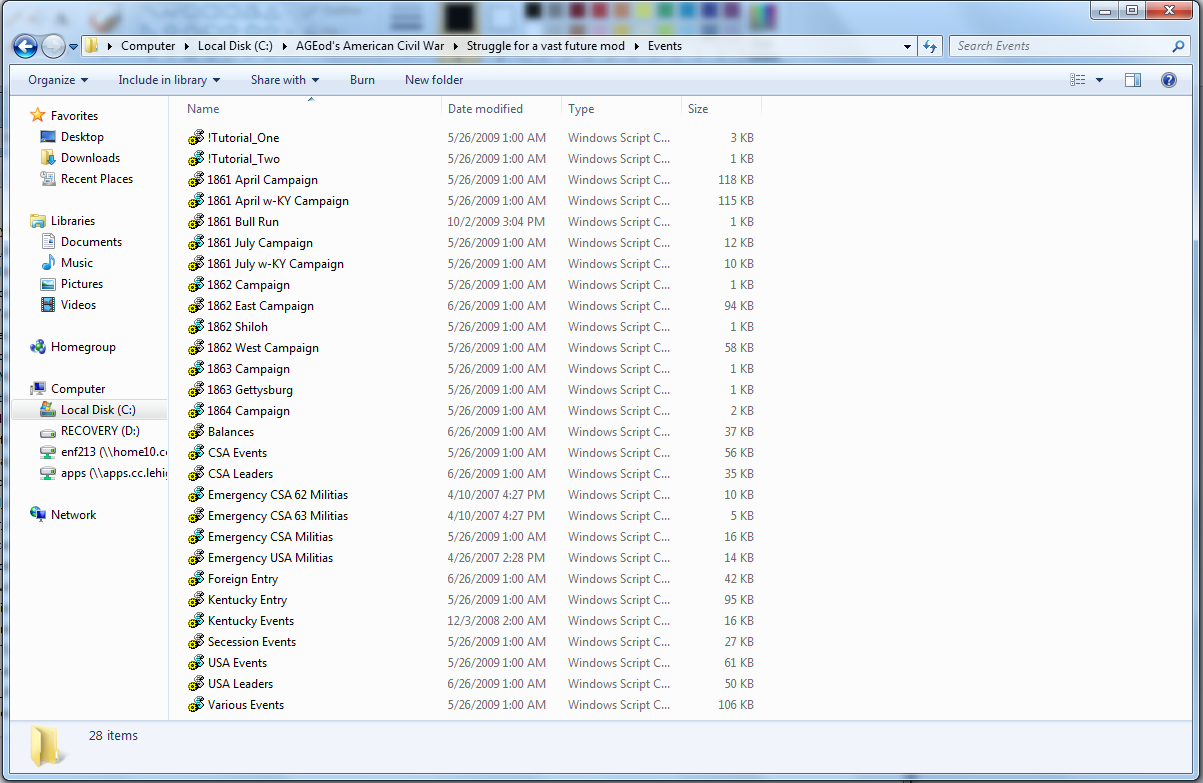Expand the Include in library menu
This screenshot has width=1203, height=783.
pos(168,80)
